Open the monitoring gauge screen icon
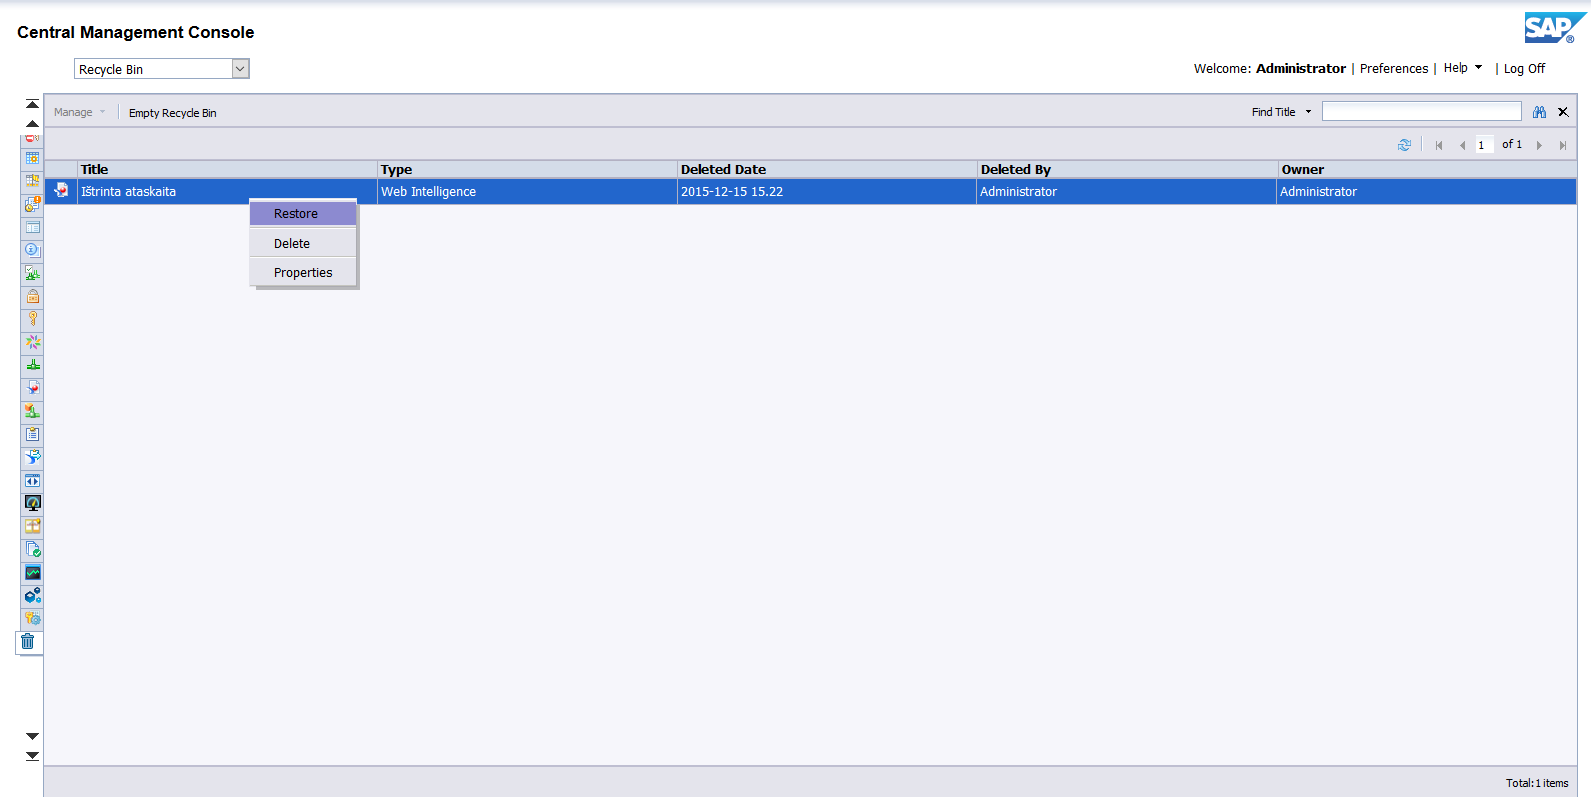This screenshot has height=797, width=1591. click(32, 503)
